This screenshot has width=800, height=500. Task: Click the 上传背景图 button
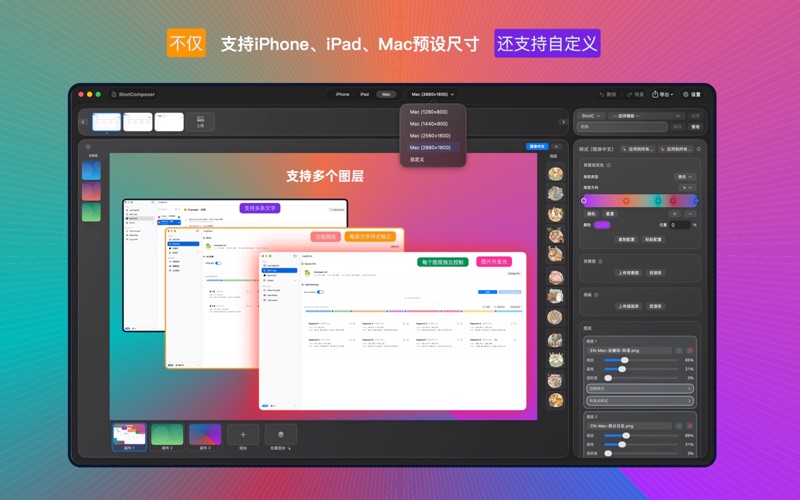627,272
